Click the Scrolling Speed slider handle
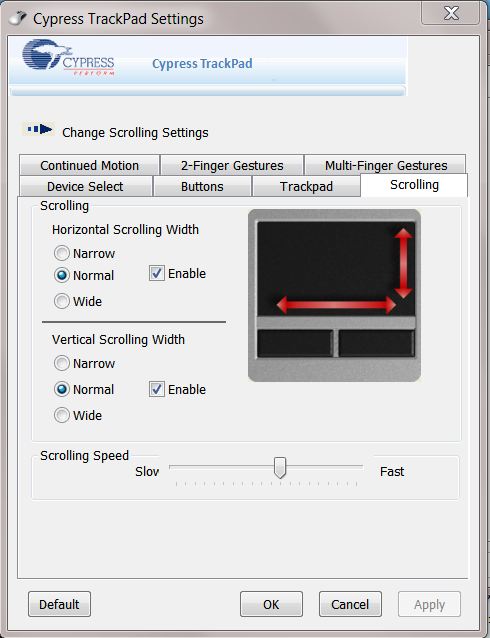 (x=280, y=468)
